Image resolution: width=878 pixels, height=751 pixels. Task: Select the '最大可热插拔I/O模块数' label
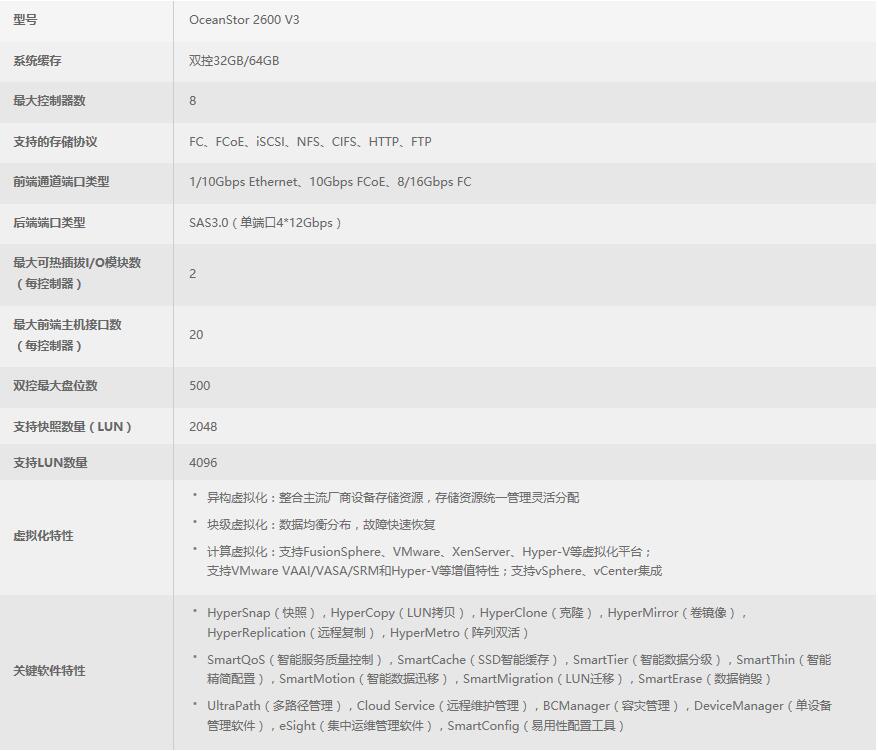tap(77, 263)
